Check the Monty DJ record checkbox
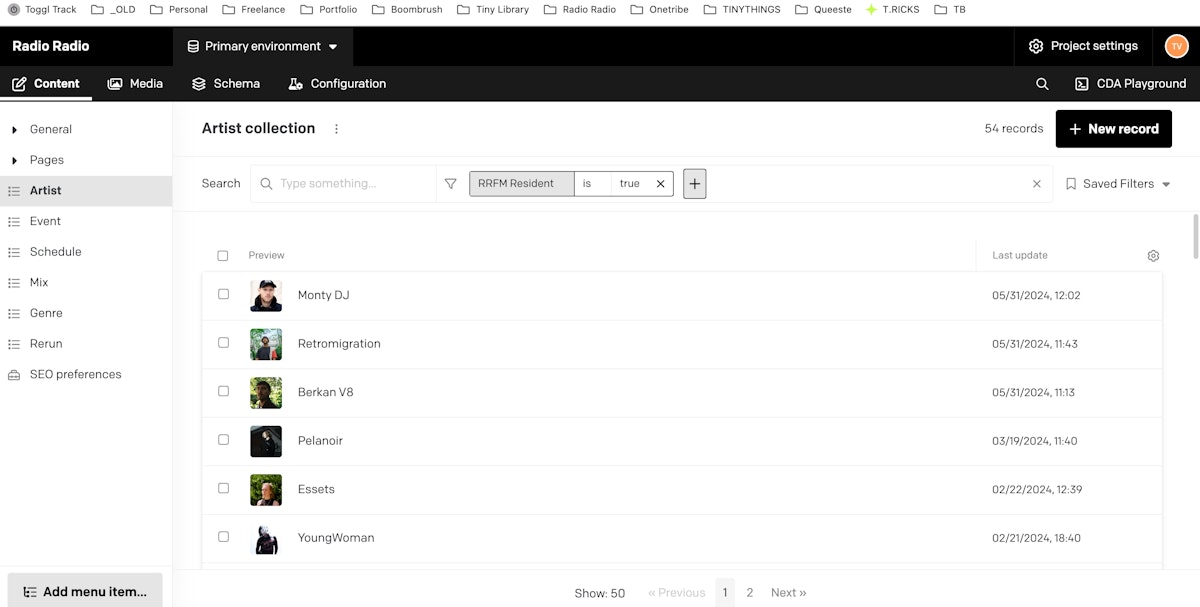The height and width of the screenshot is (607, 1200). click(x=223, y=294)
